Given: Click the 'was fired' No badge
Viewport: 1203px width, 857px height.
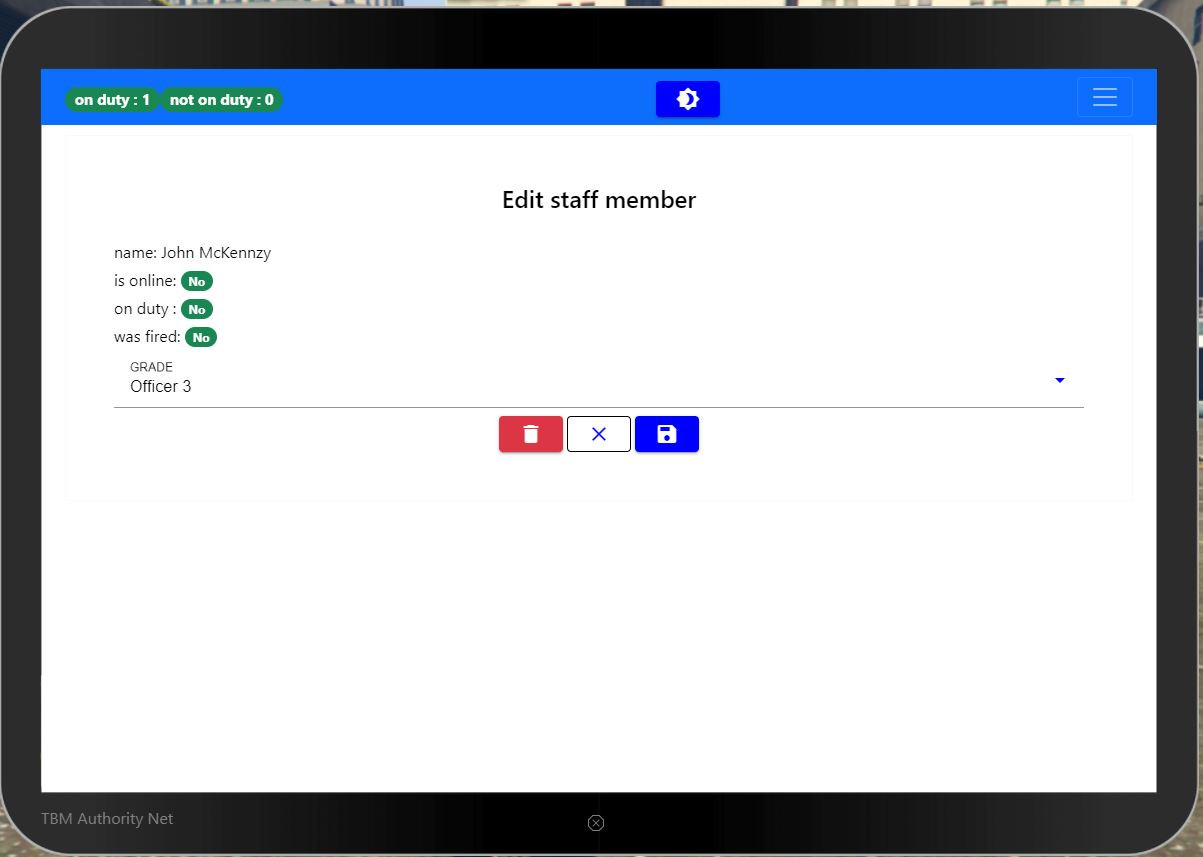Looking at the screenshot, I should point(201,337).
